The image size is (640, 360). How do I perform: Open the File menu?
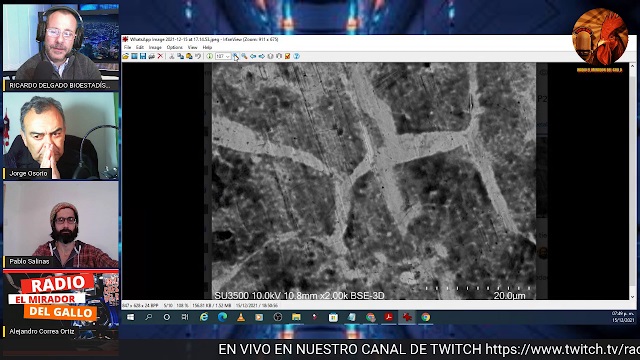pos(127,47)
